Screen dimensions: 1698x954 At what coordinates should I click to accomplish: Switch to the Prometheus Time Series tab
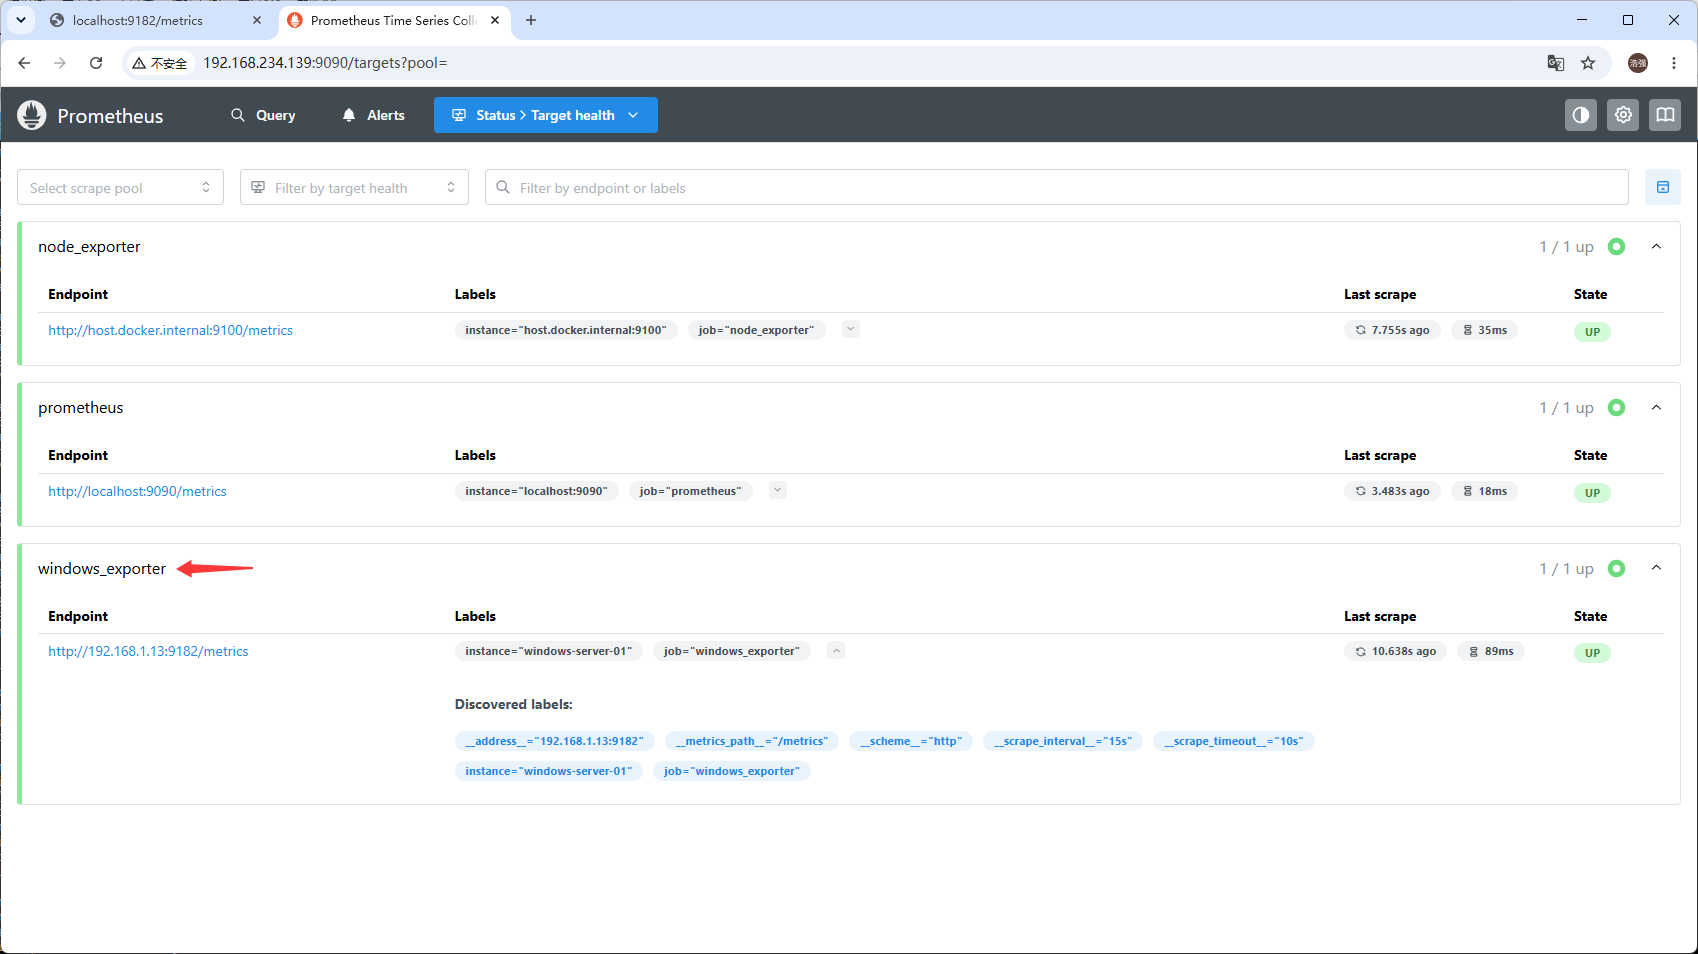(x=395, y=20)
